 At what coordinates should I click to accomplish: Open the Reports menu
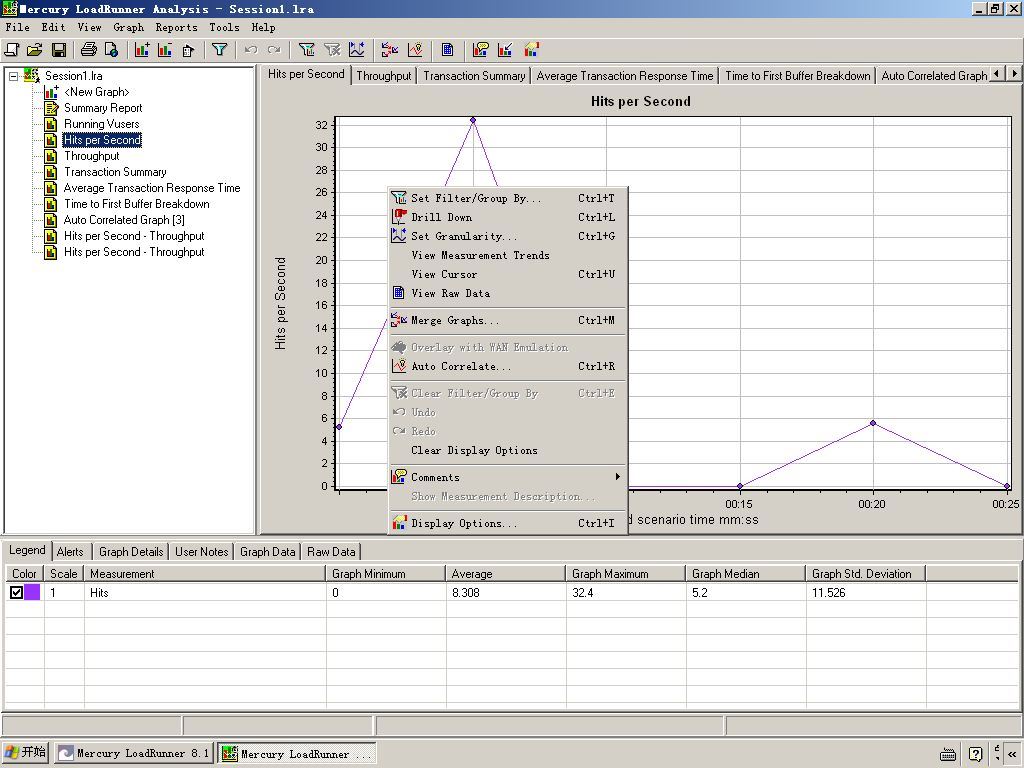[x=176, y=27]
